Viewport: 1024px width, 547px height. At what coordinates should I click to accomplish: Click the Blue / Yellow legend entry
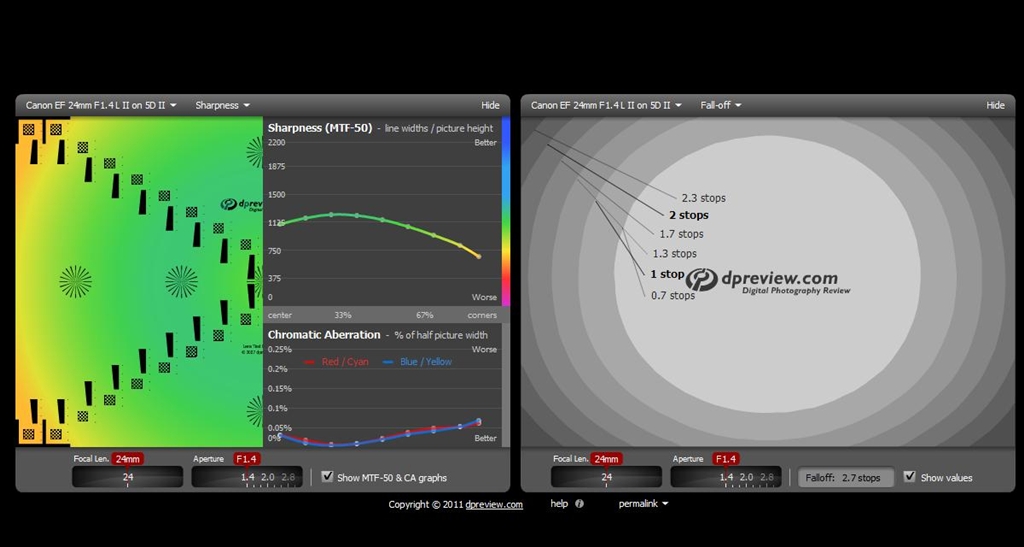[x=417, y=362]
